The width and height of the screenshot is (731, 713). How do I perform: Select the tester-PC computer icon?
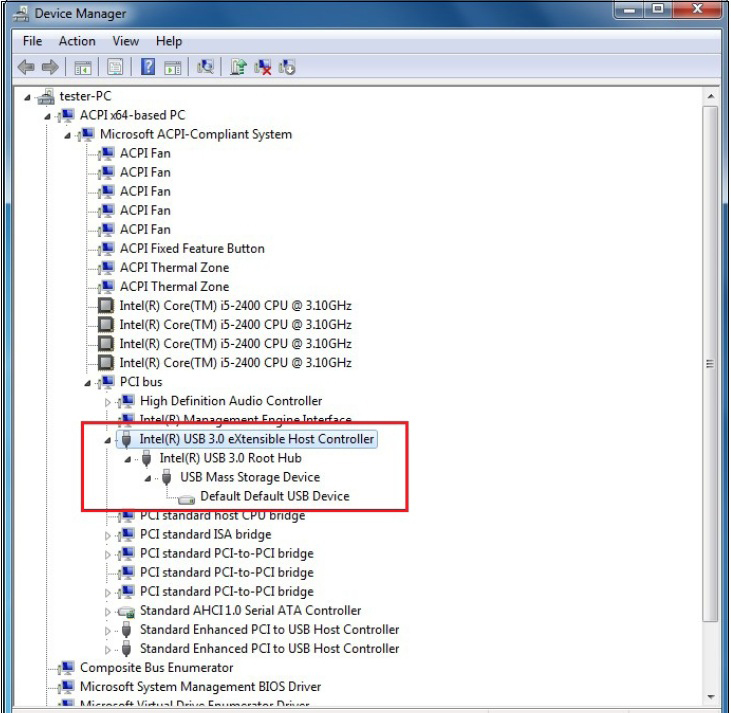(x=46, y=97)
